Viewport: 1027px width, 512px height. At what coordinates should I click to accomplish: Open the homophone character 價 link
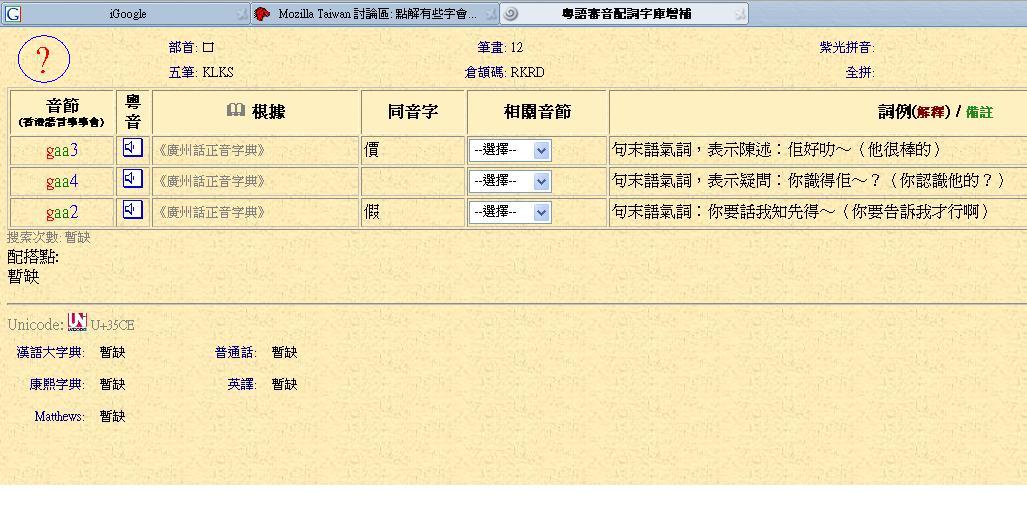[371, 151]
